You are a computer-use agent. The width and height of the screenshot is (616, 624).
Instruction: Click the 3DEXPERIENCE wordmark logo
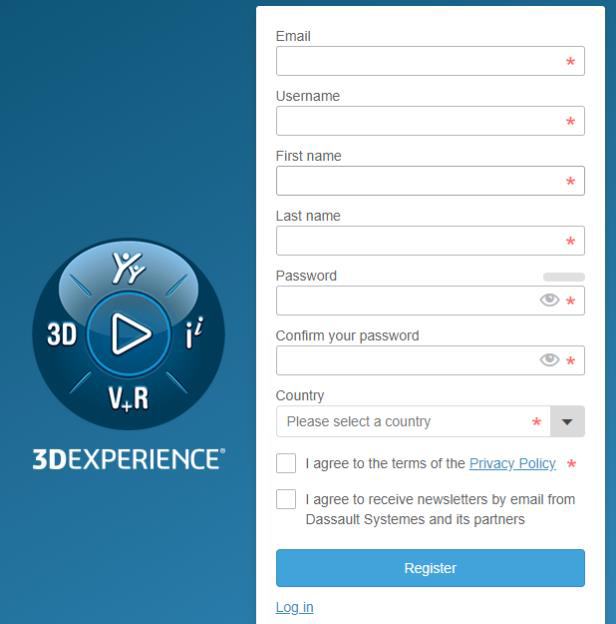coord(129,459)
